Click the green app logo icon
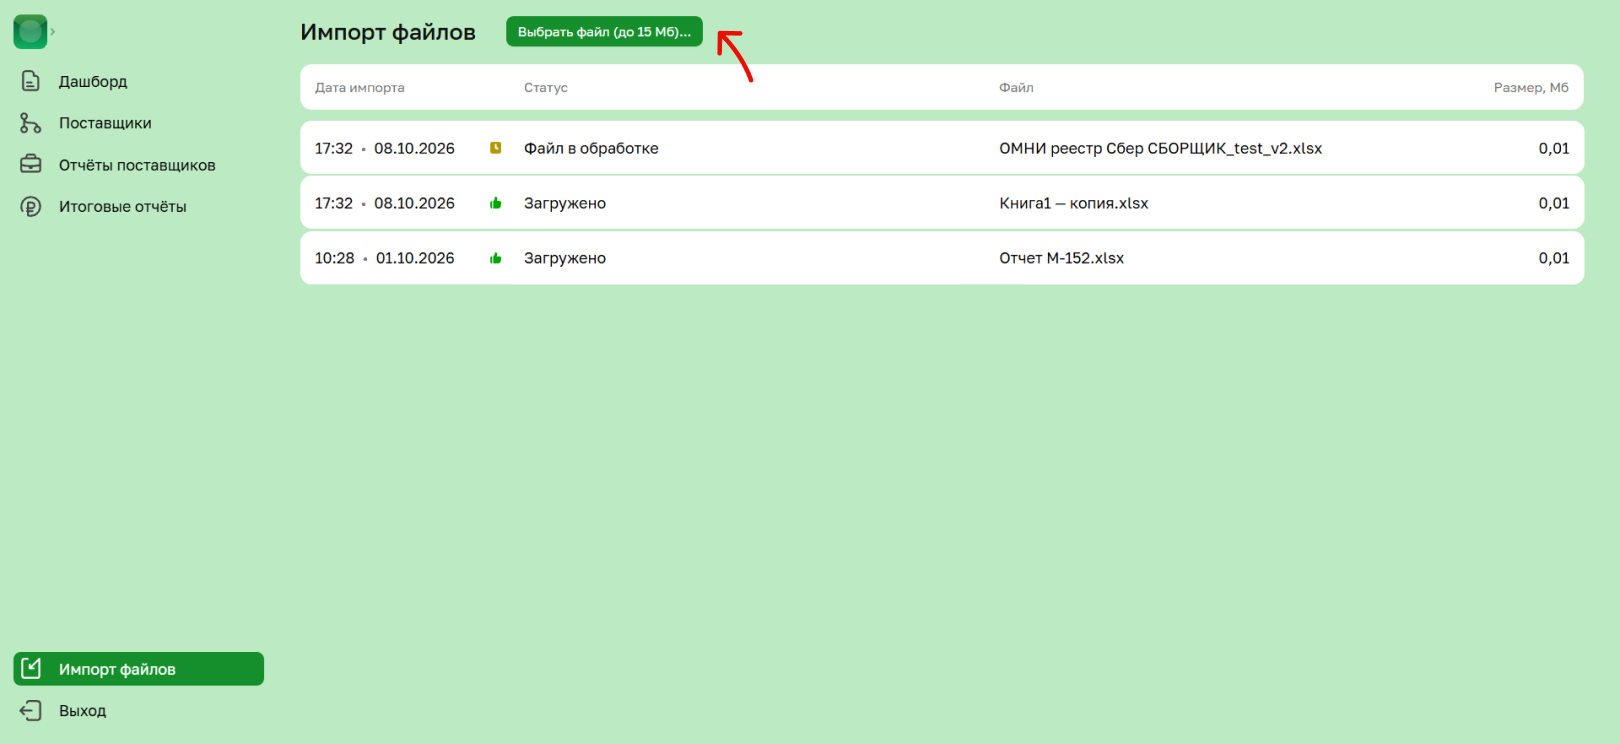1620x744 pixels. tap(30, 32)
